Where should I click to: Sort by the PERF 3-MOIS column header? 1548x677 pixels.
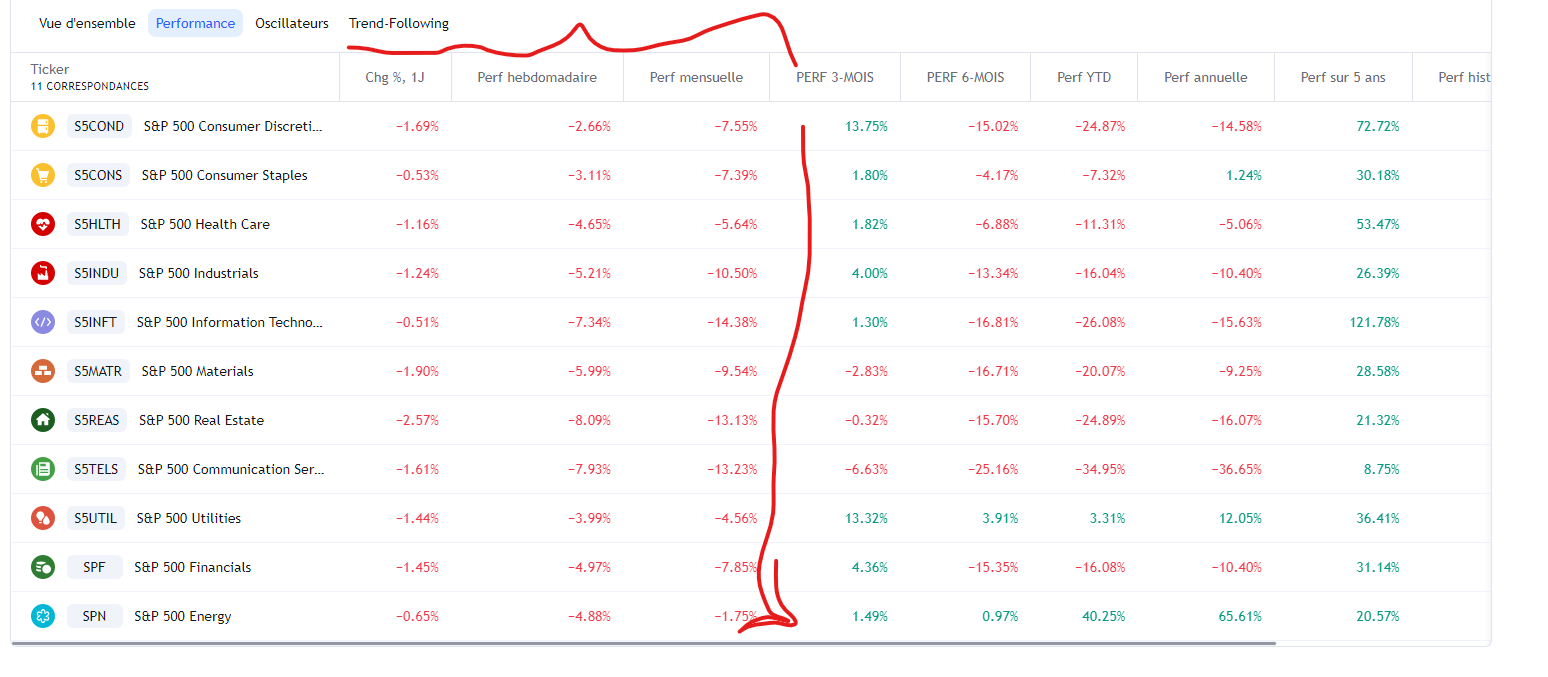[835, 77]
